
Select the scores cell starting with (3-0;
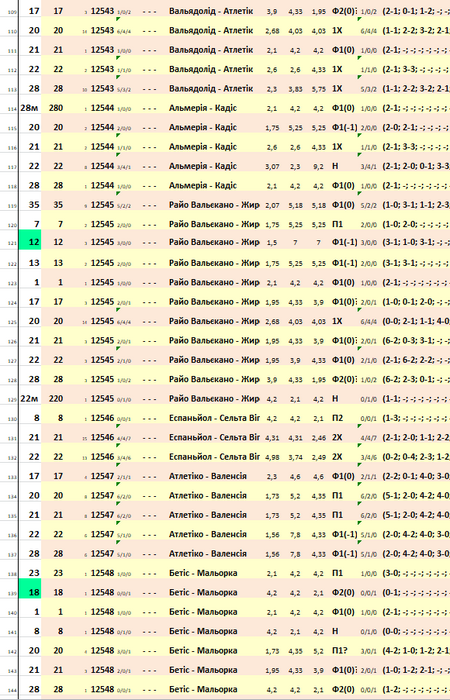click(415, 573)
